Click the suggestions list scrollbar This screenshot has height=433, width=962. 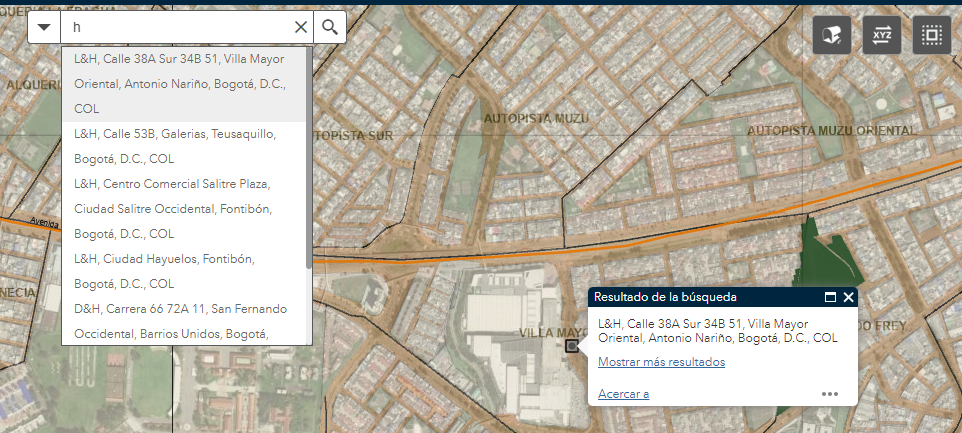click(309, 160)
